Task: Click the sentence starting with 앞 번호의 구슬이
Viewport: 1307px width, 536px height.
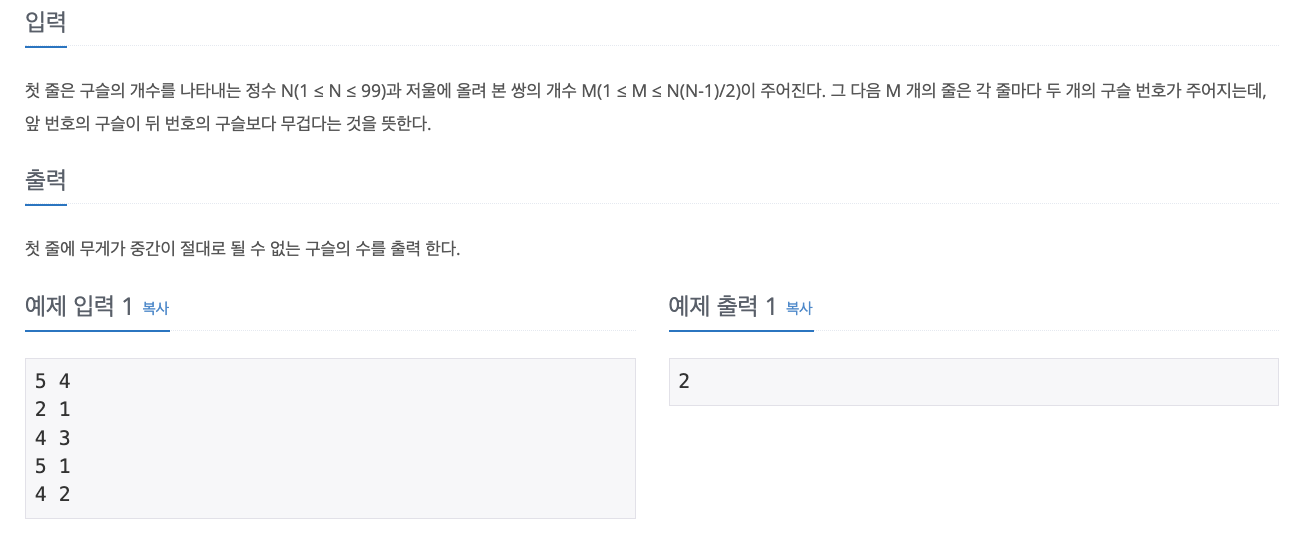Action: coord(228,126)
